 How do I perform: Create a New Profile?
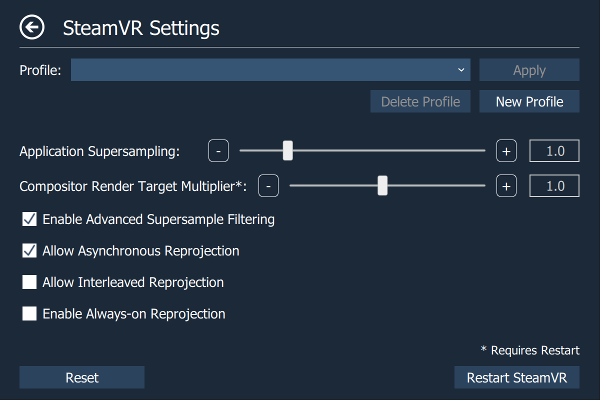pyautogui.click(x=529, y=101)
